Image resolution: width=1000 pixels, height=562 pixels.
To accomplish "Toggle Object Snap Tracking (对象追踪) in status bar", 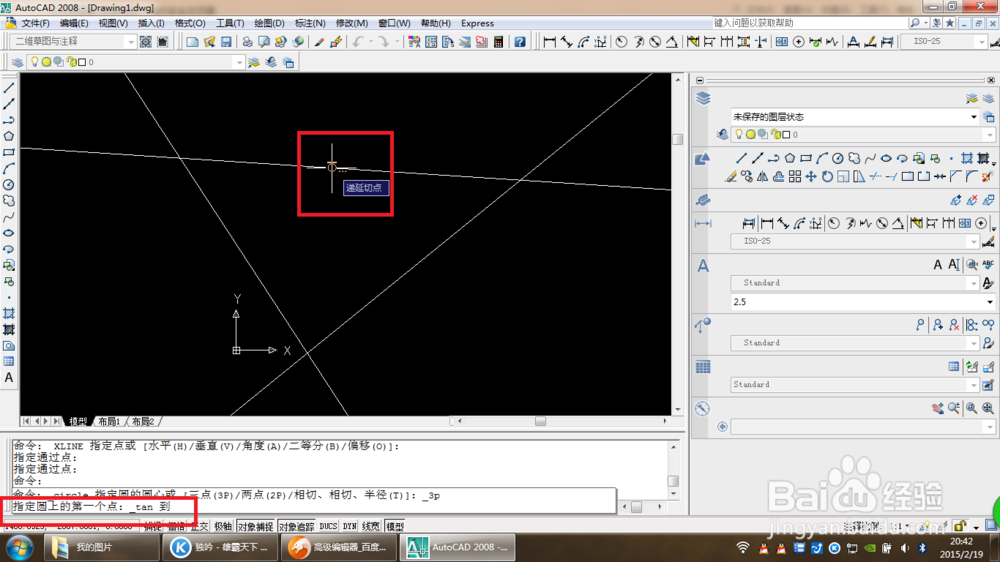I will pyautogui.click(x=296, y=526).
